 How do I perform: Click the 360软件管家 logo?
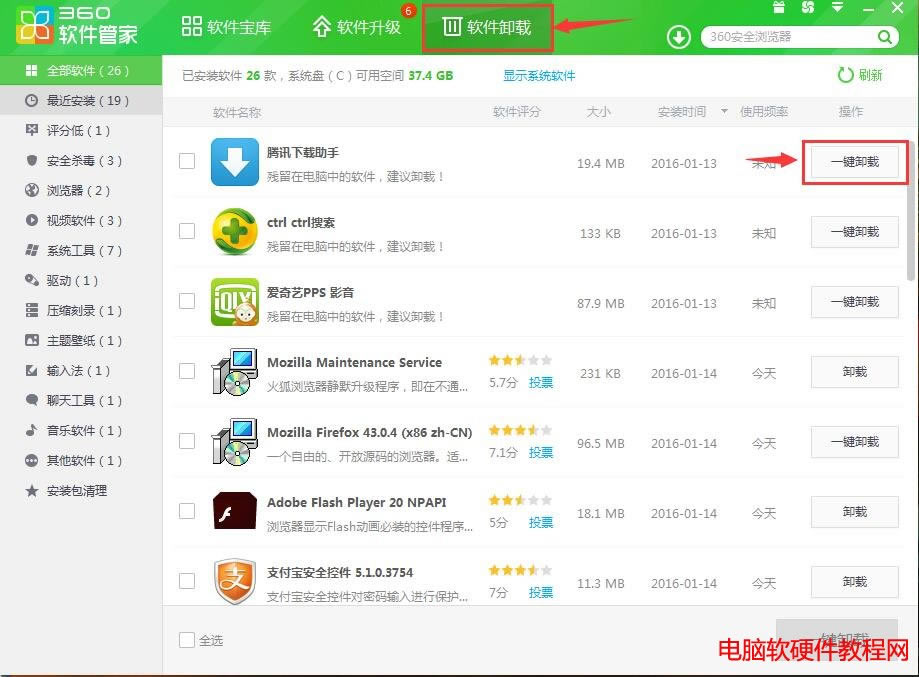click(77, 26)
